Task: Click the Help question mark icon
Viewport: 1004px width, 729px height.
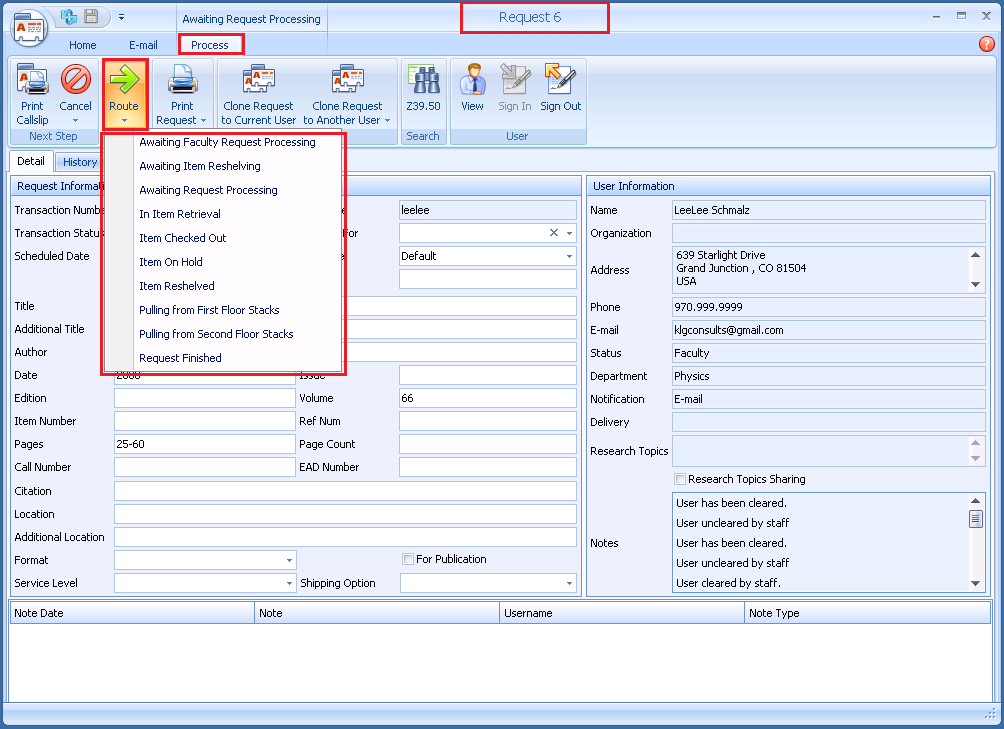Action: click(x=986, y=44)
